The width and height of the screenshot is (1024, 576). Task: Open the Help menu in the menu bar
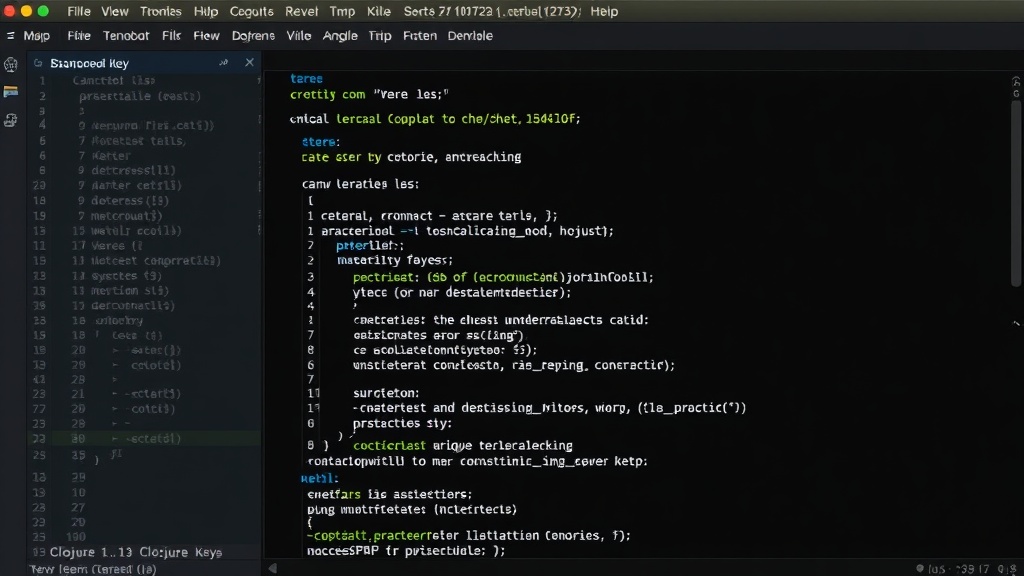coord(604,11)
